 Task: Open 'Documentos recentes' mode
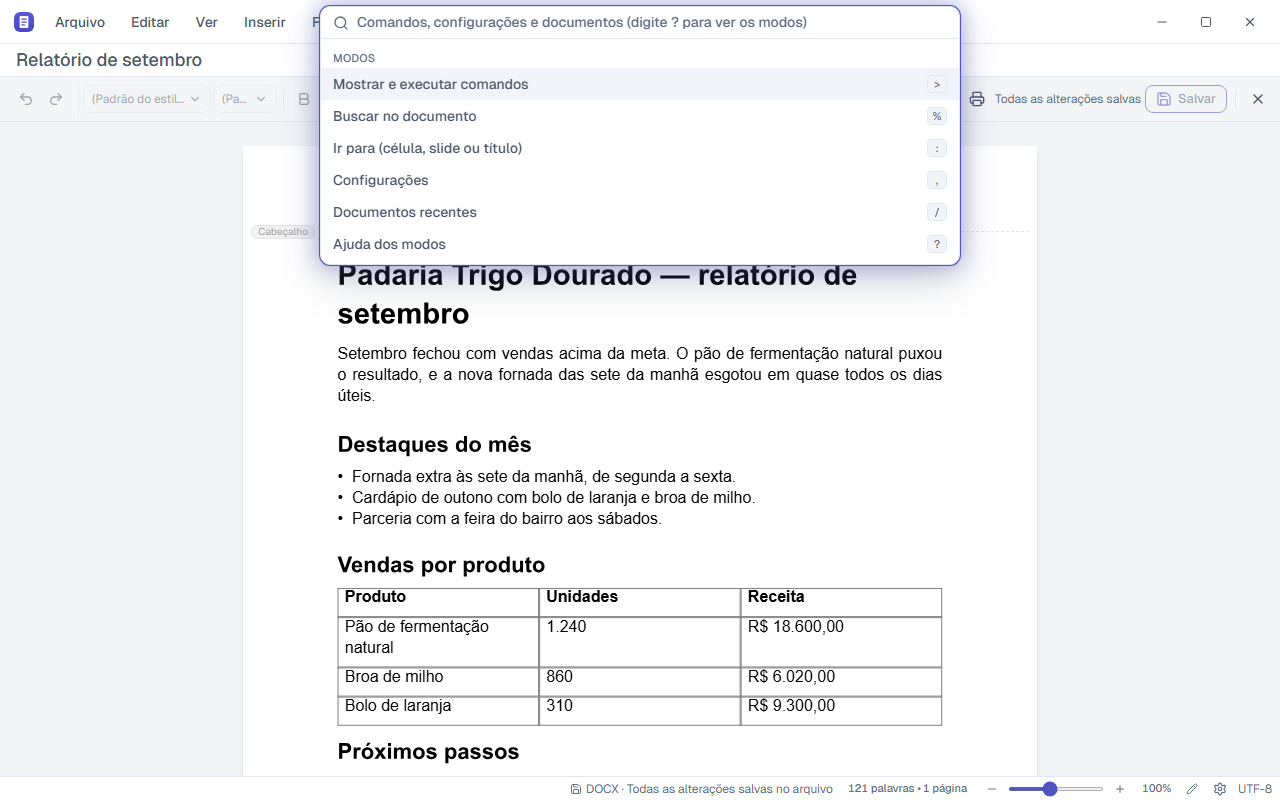coord(640,212)
